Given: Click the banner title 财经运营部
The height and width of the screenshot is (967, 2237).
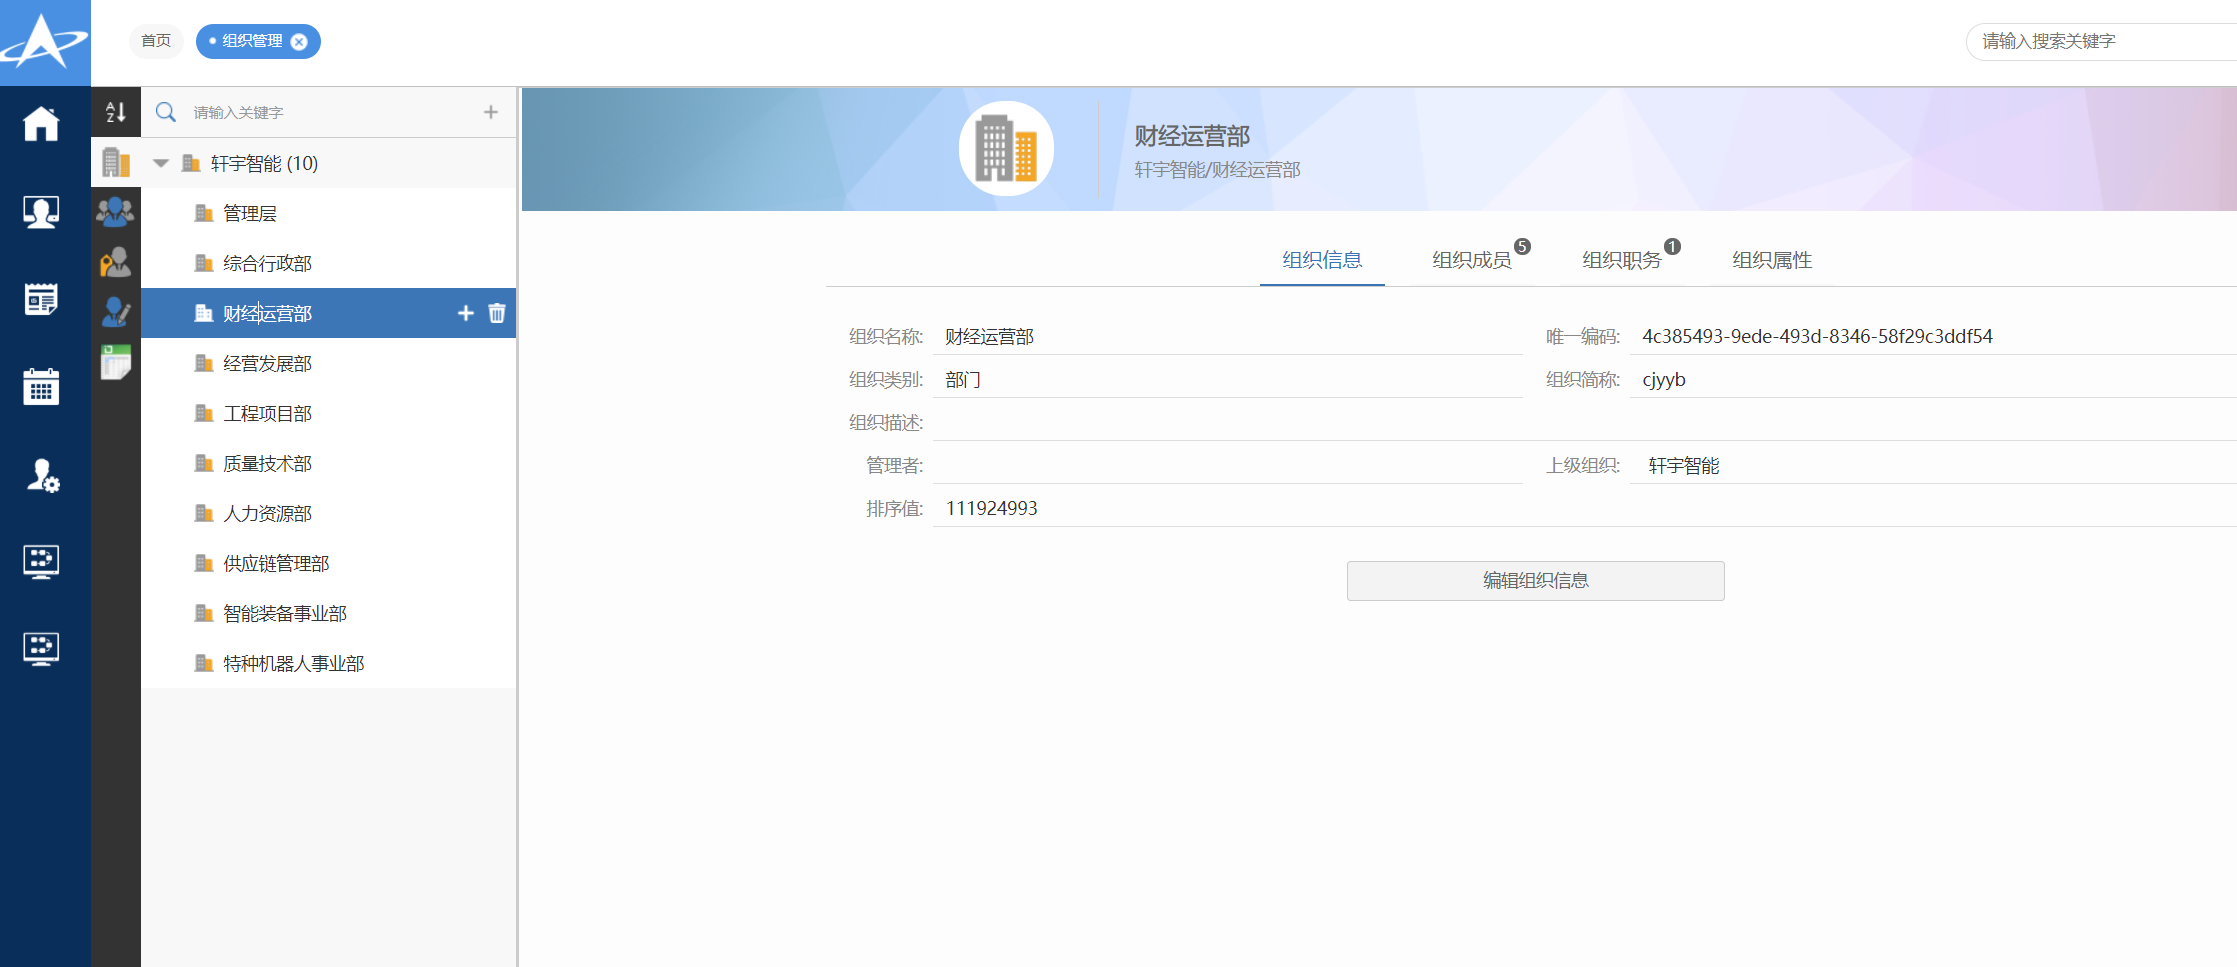Looking at the screenshot, I should pyautogui.click(x=1192, y=136).
